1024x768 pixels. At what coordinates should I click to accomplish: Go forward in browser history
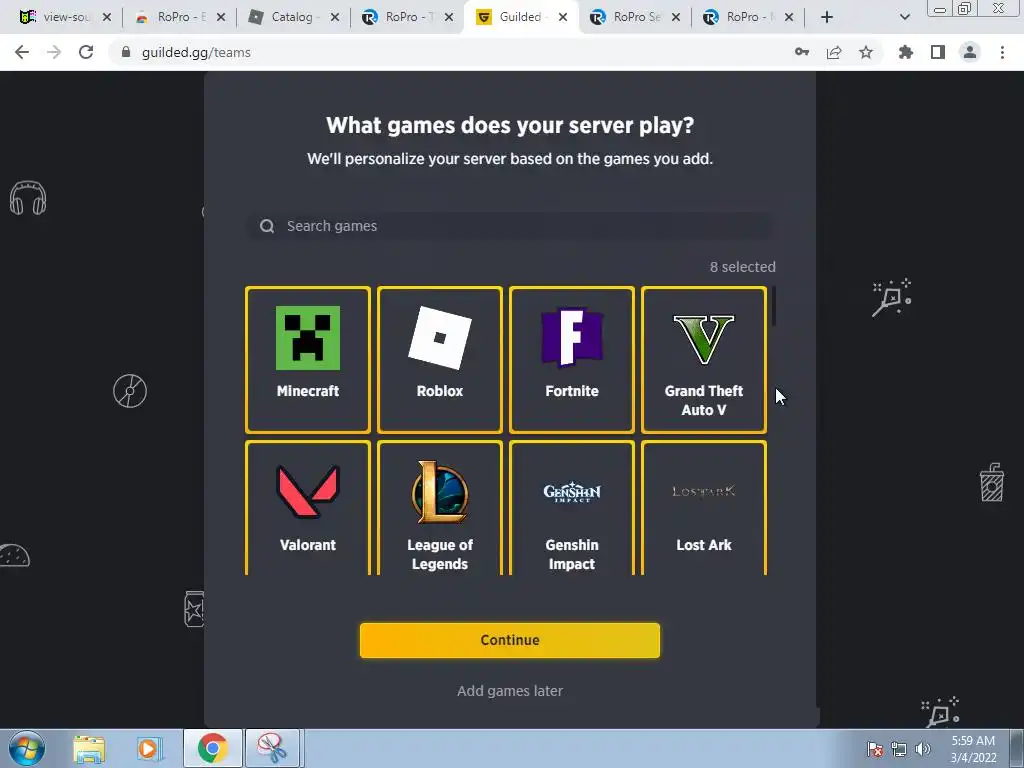(54, 52)
